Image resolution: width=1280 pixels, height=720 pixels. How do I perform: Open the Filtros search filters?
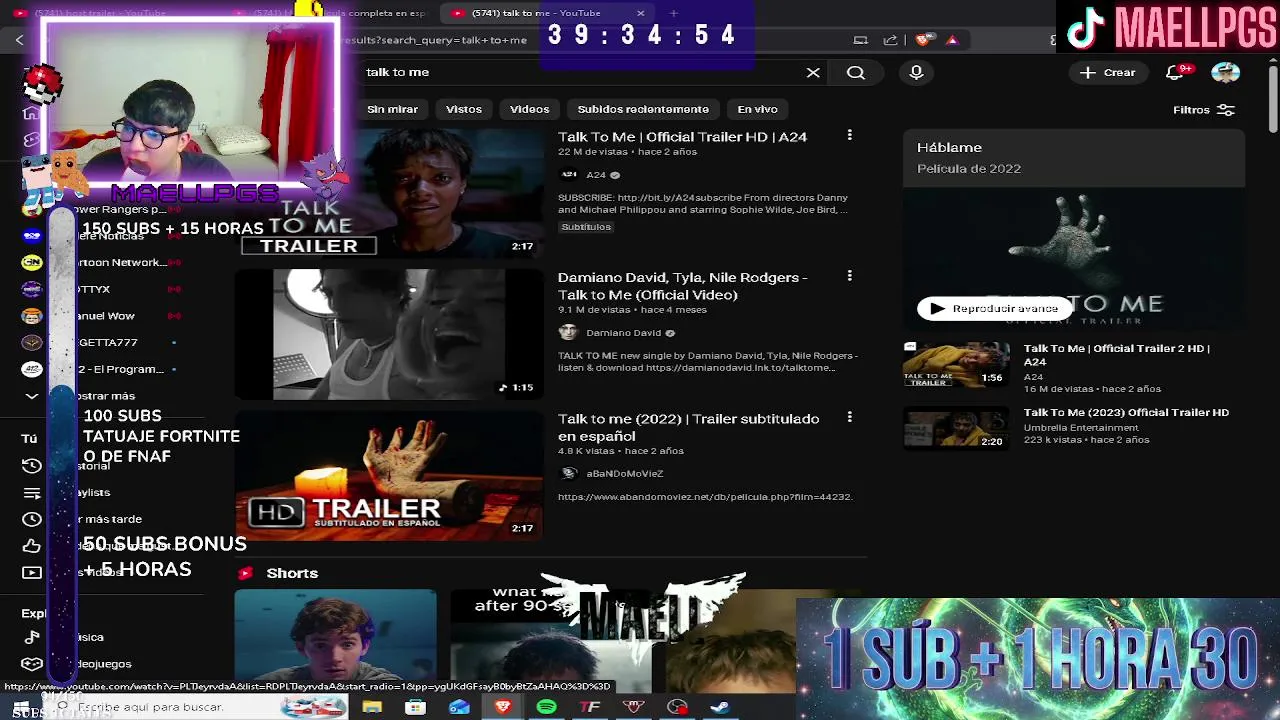tap(1204, 109)
